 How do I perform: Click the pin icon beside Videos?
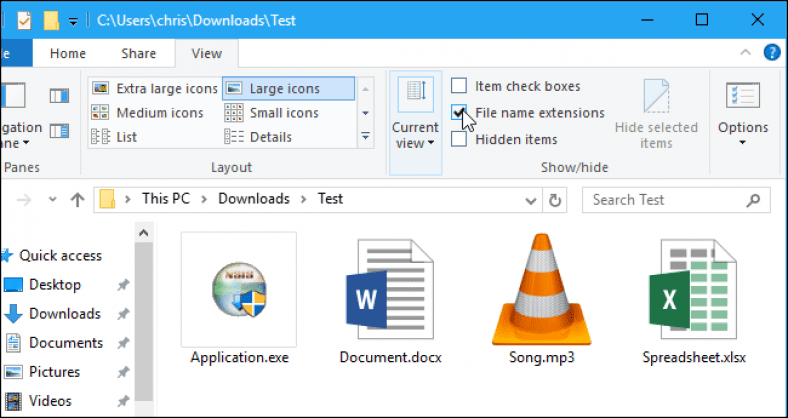(122, 402)
